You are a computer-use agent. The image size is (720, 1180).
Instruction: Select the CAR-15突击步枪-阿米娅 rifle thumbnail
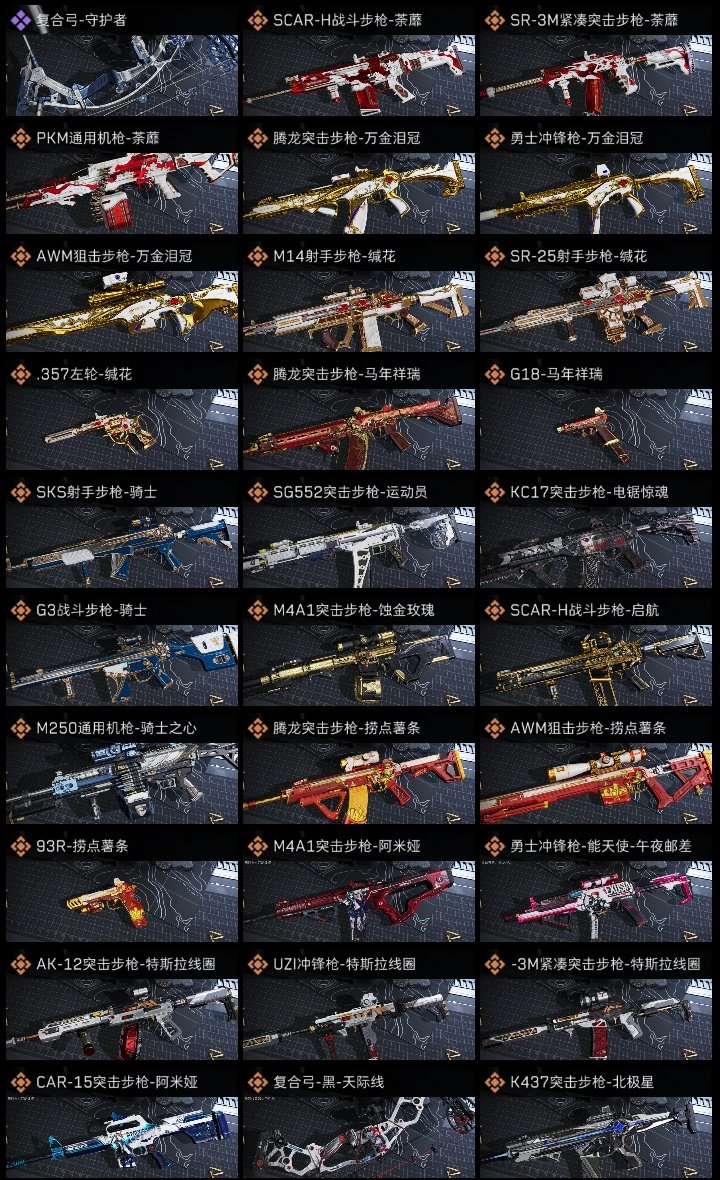[x=122, y=1138]
